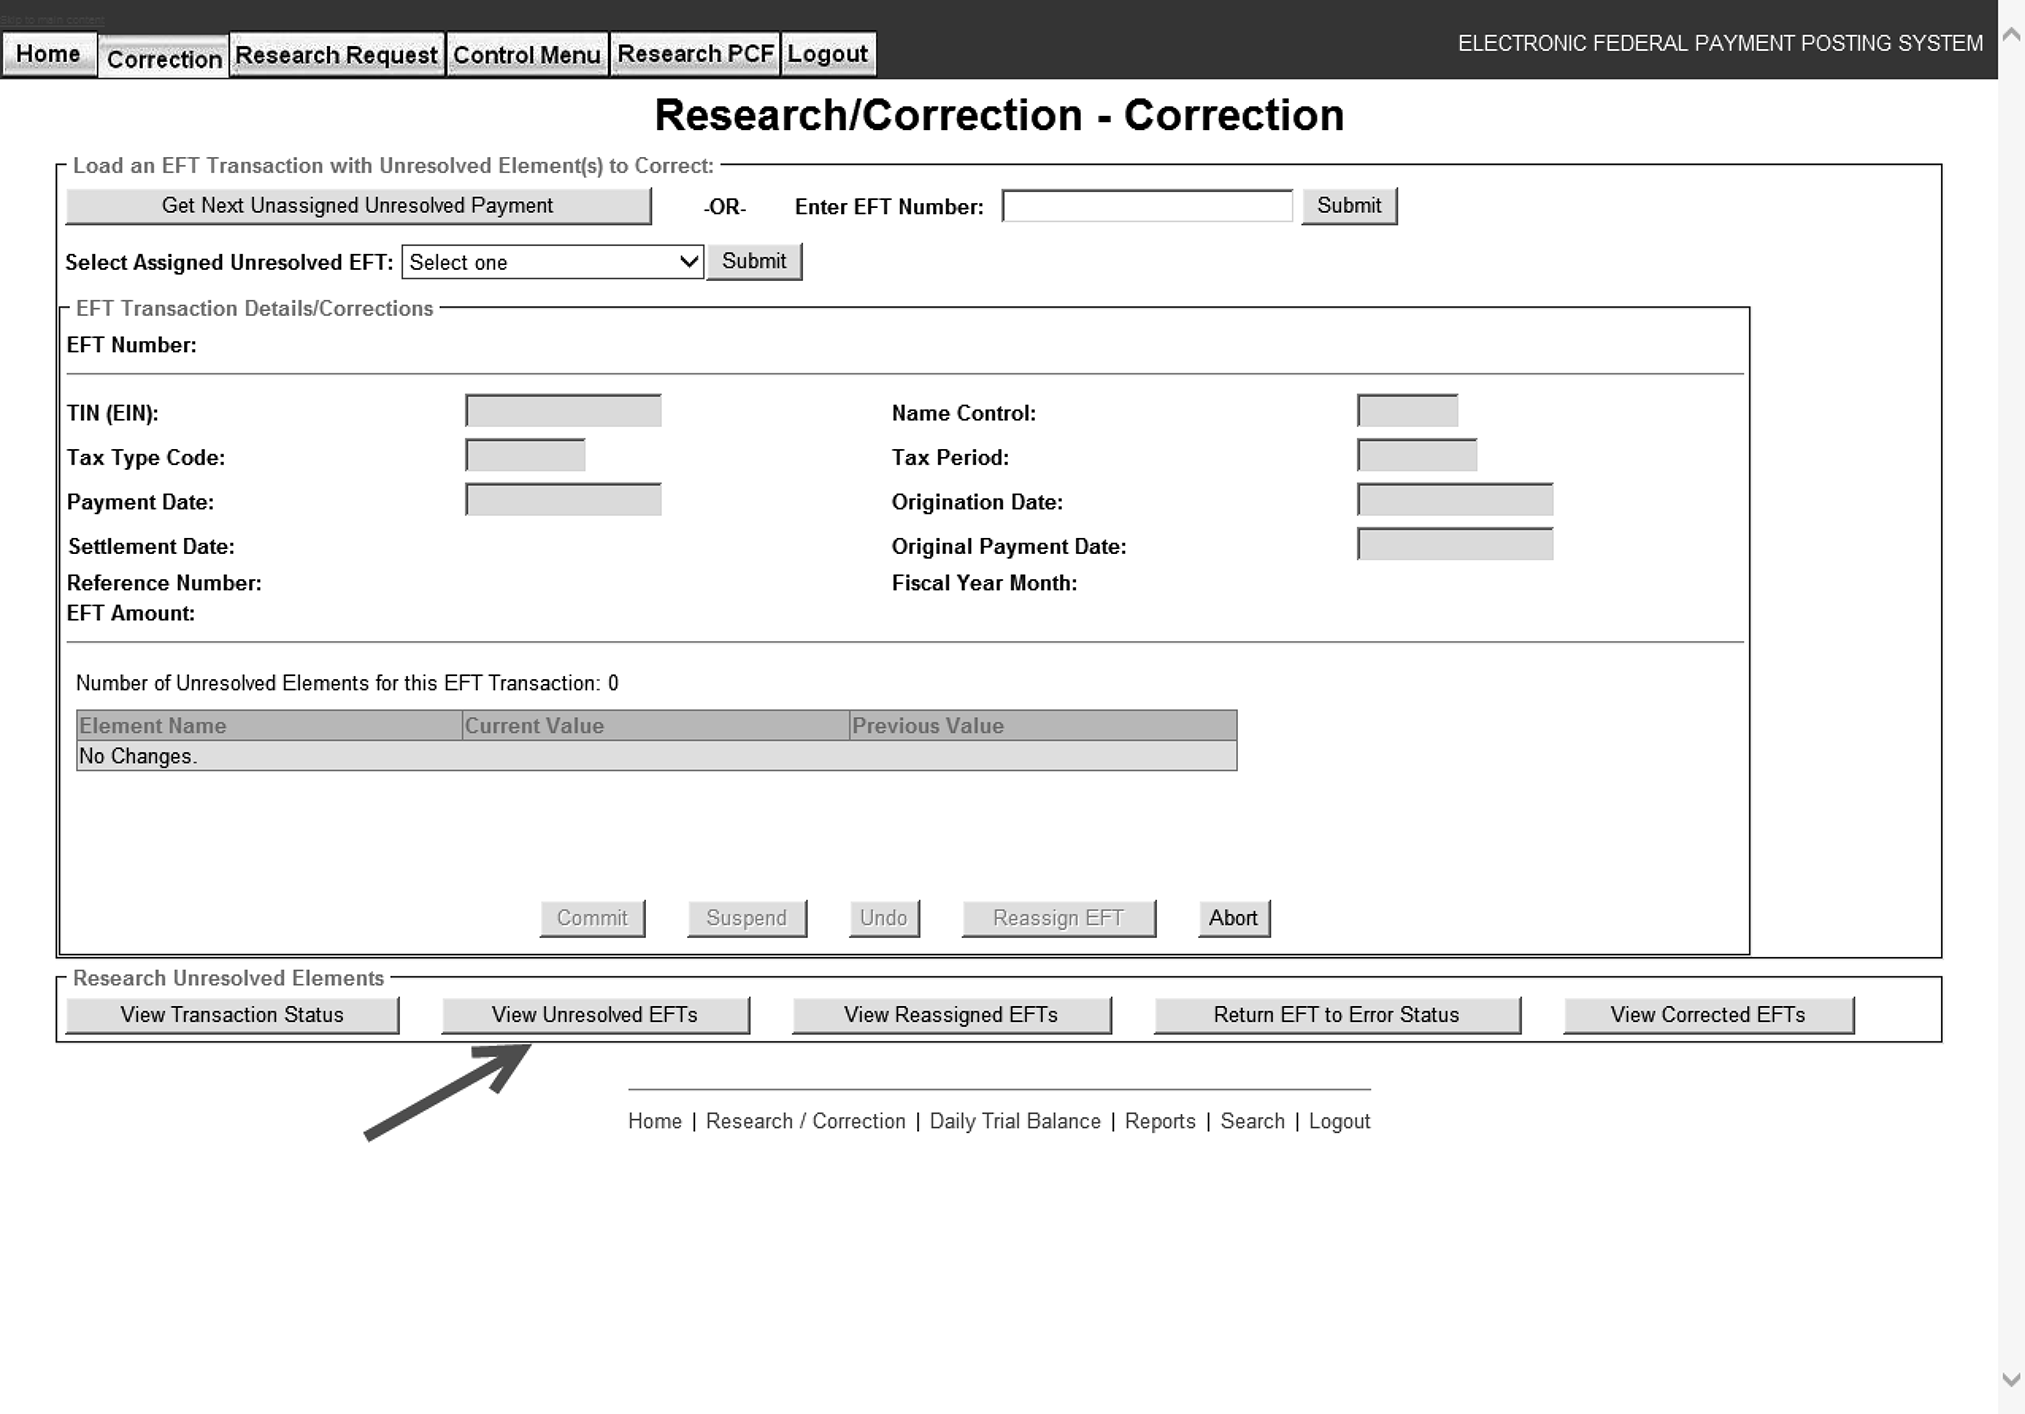The width and height of the screenshot is (2025, 1414).
Task: Click the scrollbar down arrow
Action: (x=2011, y=1380)
